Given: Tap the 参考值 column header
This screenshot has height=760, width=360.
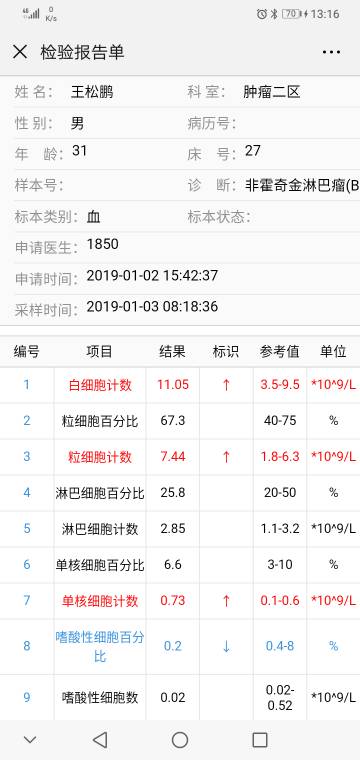Looking at the screenshot, I should click(280, 351).
